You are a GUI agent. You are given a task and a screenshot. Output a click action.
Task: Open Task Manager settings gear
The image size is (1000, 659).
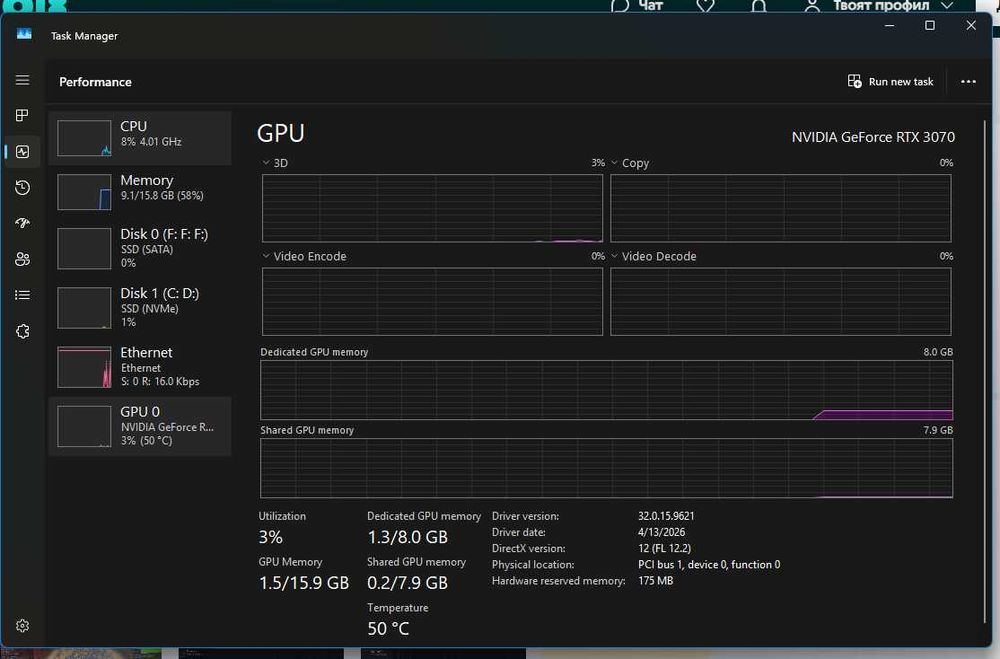coord(22,626)
